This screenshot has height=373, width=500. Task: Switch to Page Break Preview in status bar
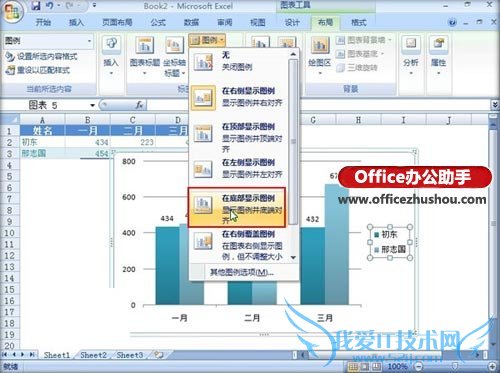[x=376, y=367]
